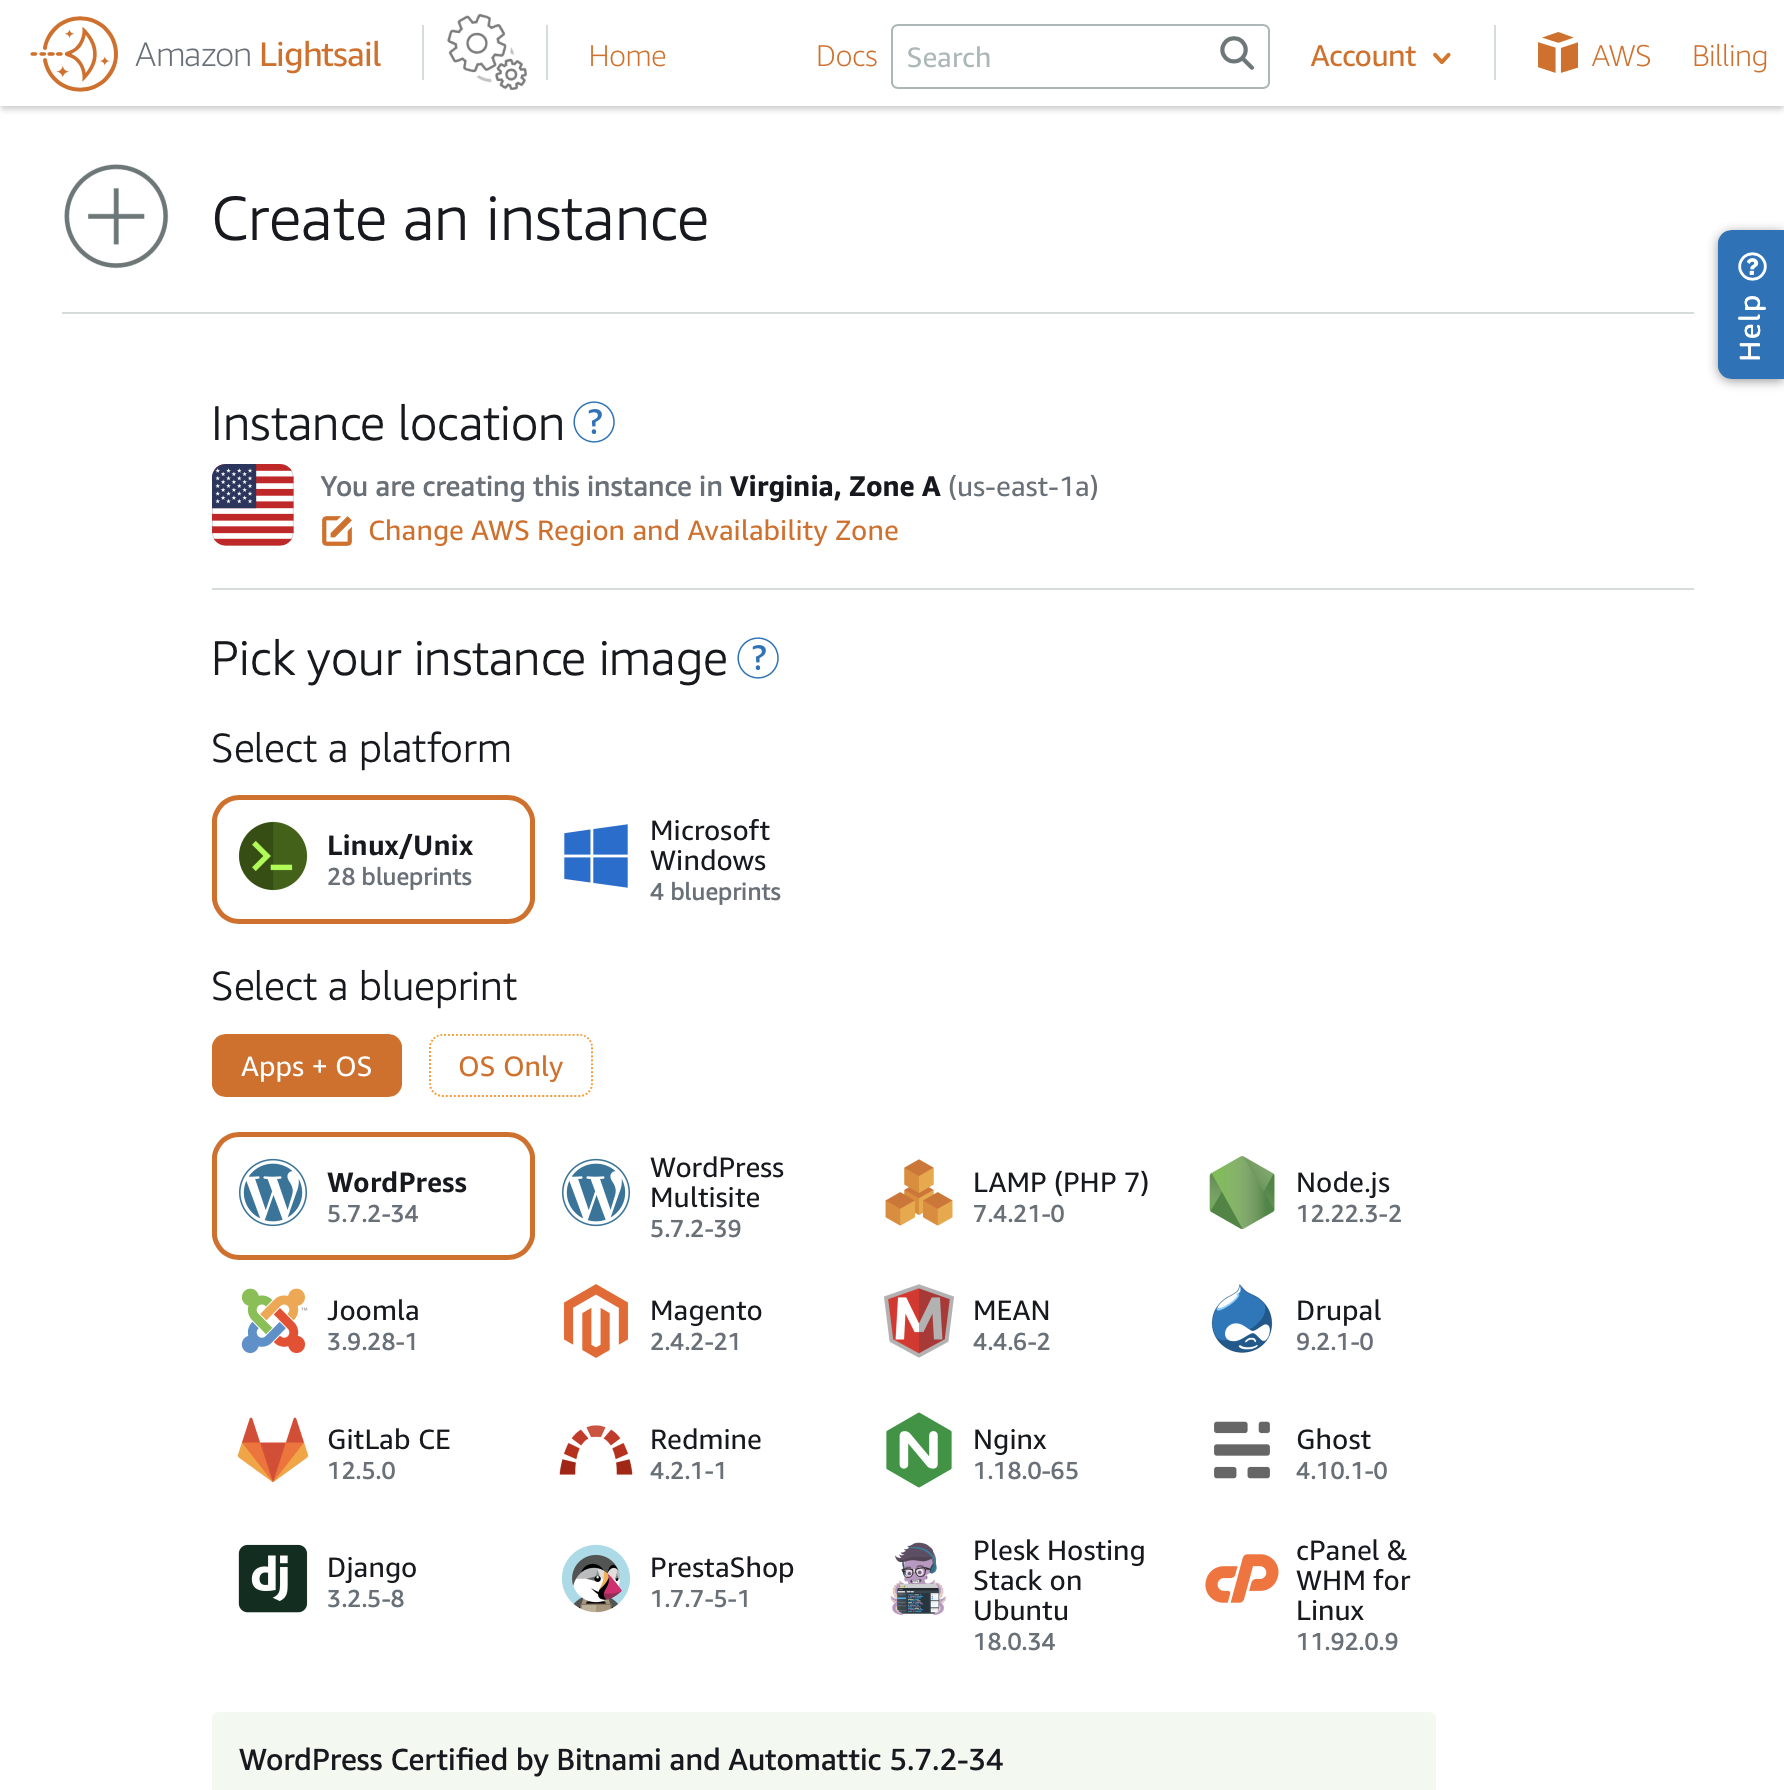1784x1790 pixels.
Task: Click the search input field
Action: (x=1050, y=56)
